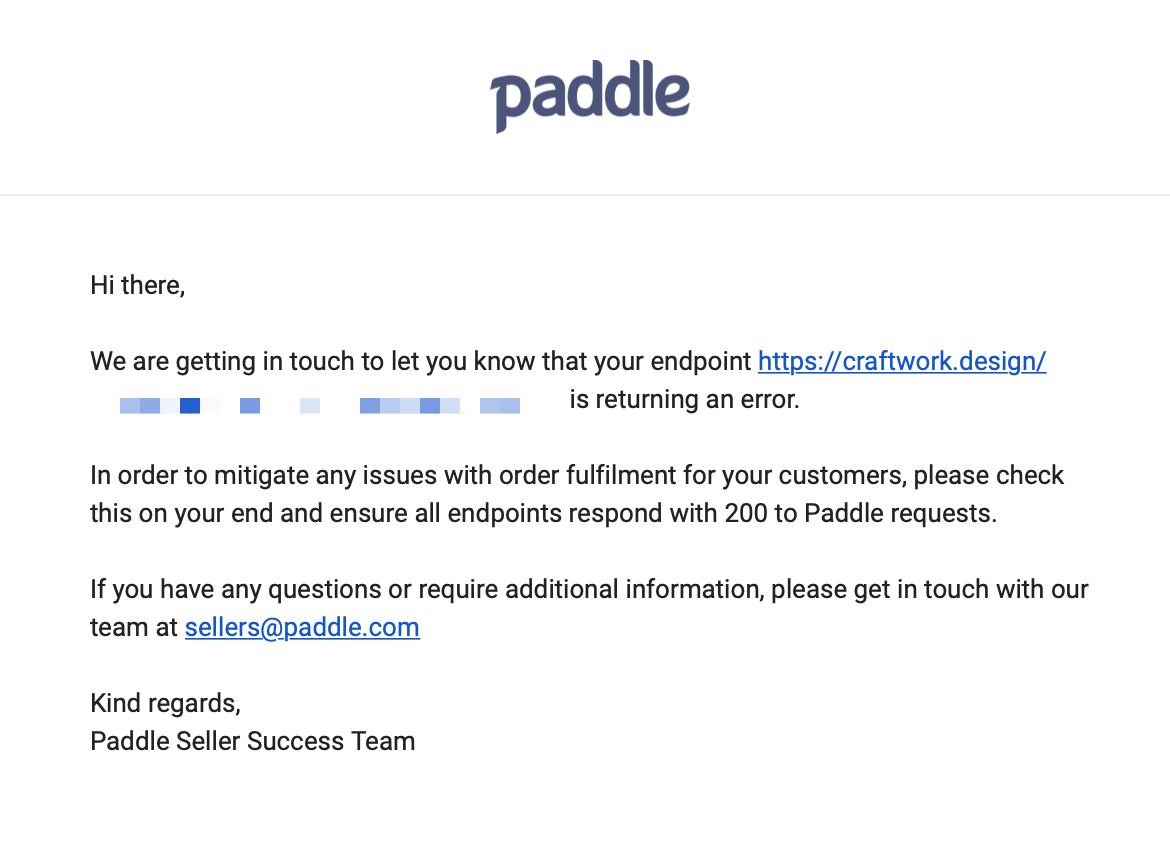Image resolution: width=1170 pixels, height=858 pixels.
Task: Click the 'Hi there,' greeting text
Action: point(137,285)
